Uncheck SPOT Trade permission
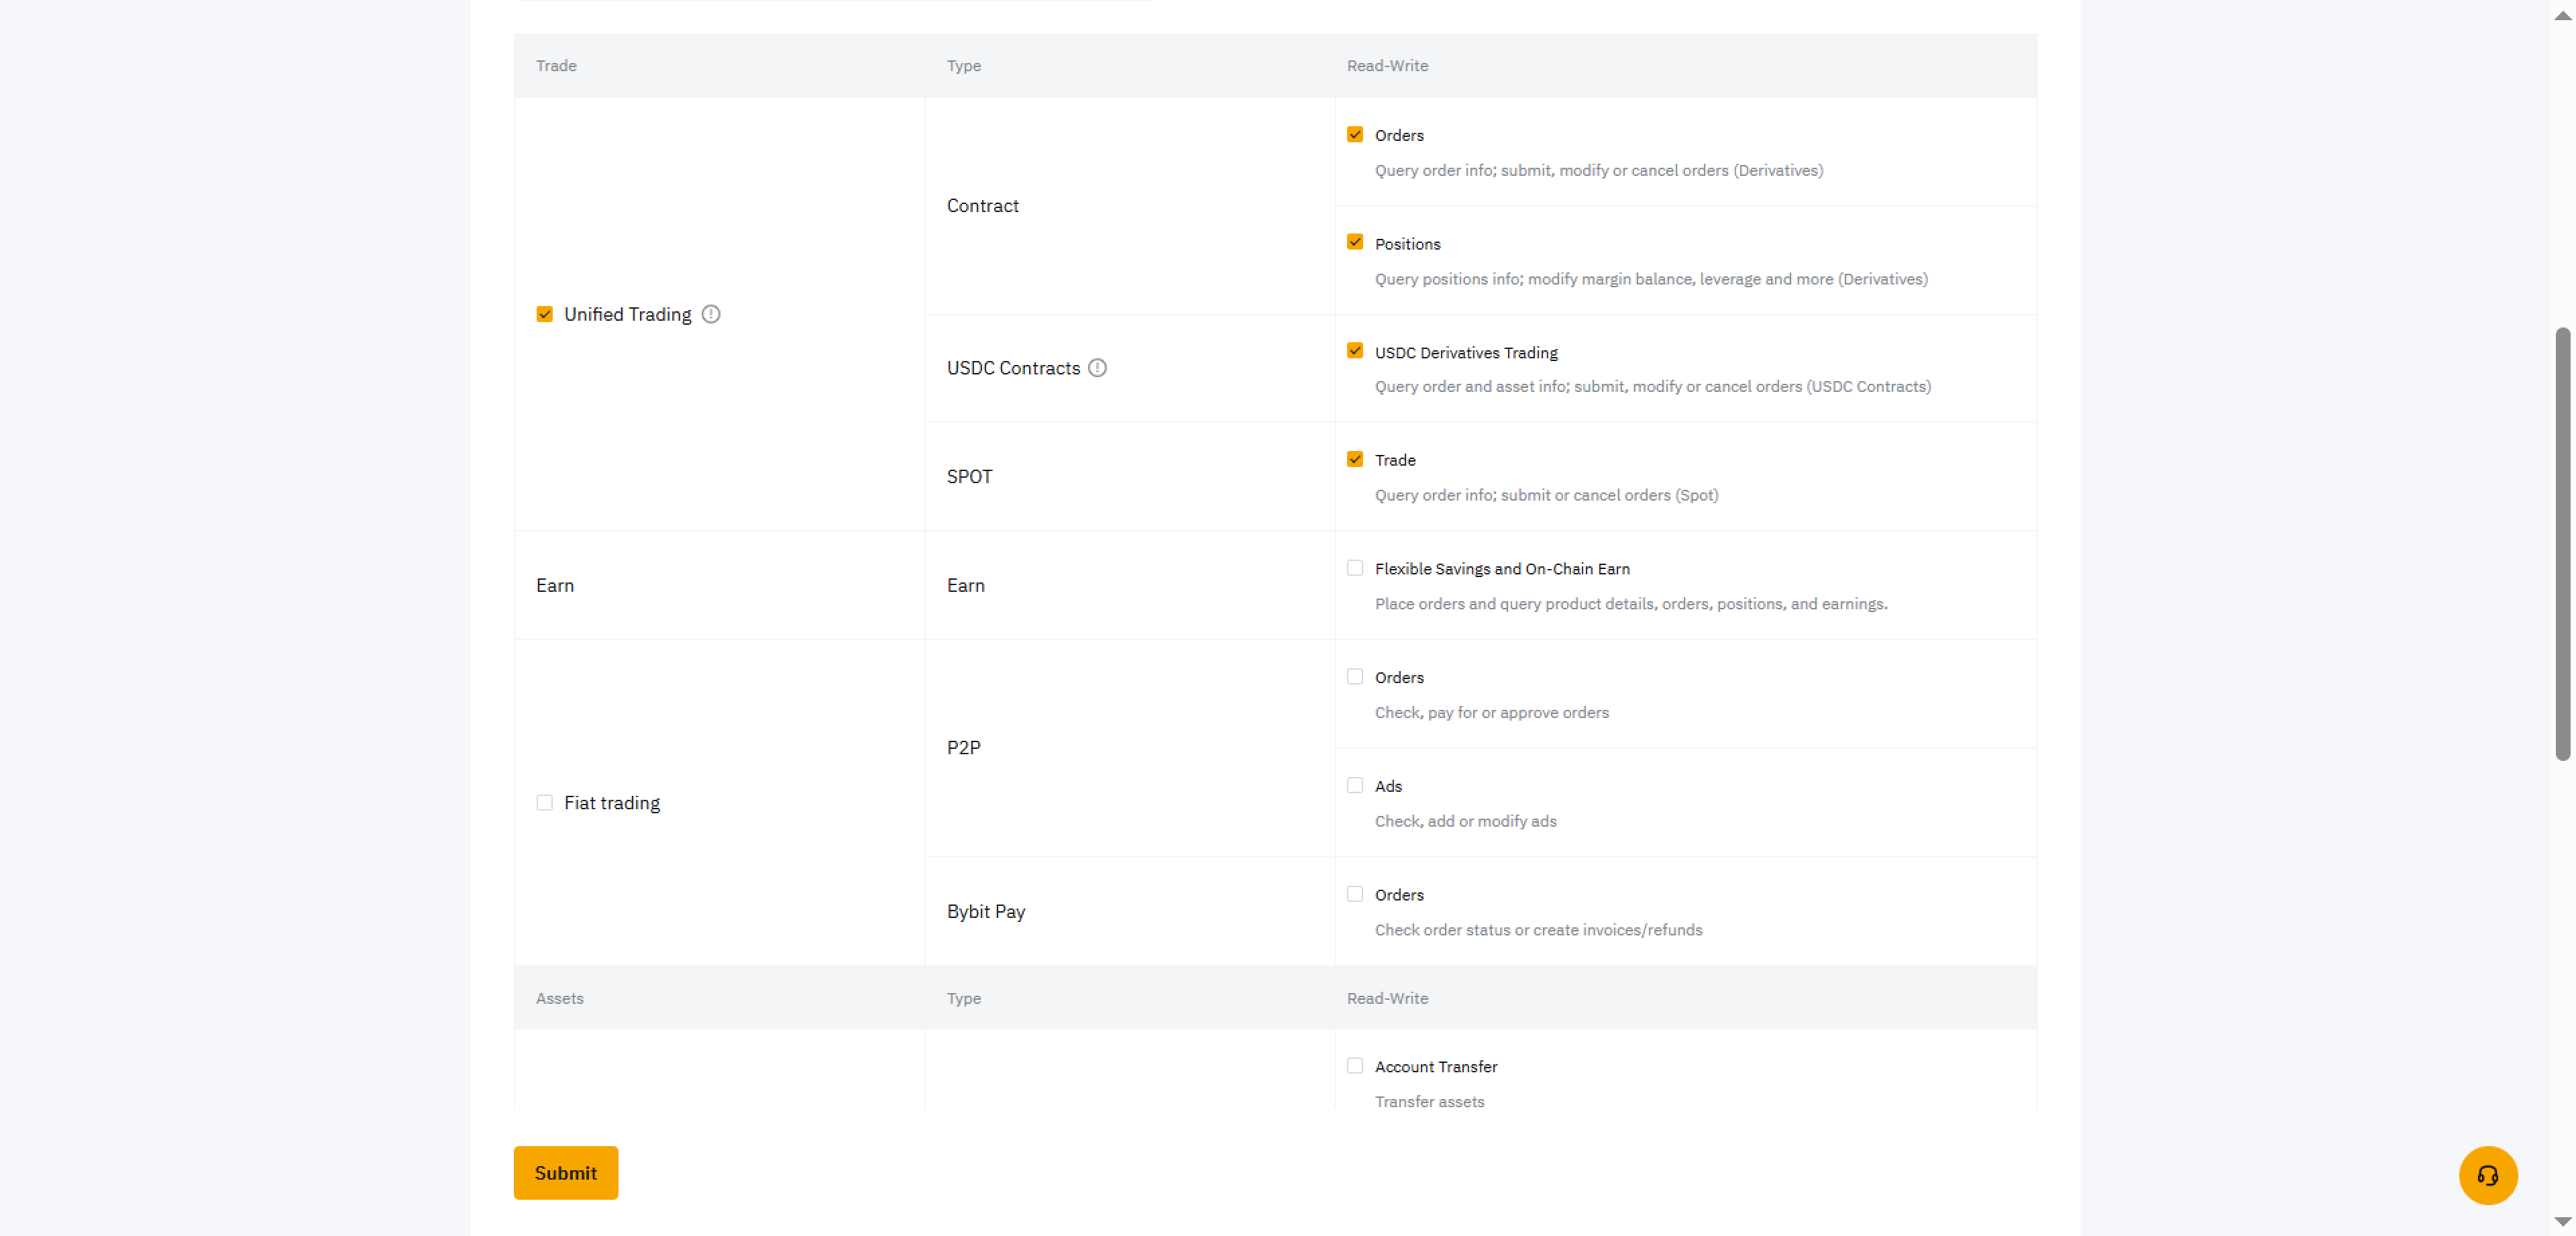 1354,460
